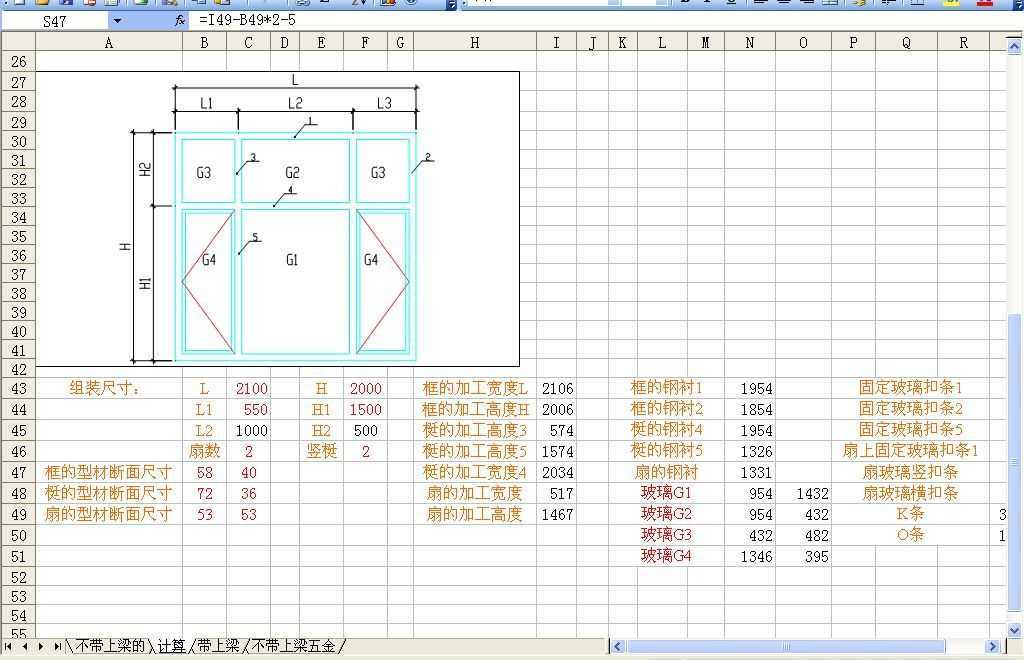Click the 梃的型材断面尺寸 label
Image resolution: width=1024 pixels, height=660 pixels.
click(108, 494)
